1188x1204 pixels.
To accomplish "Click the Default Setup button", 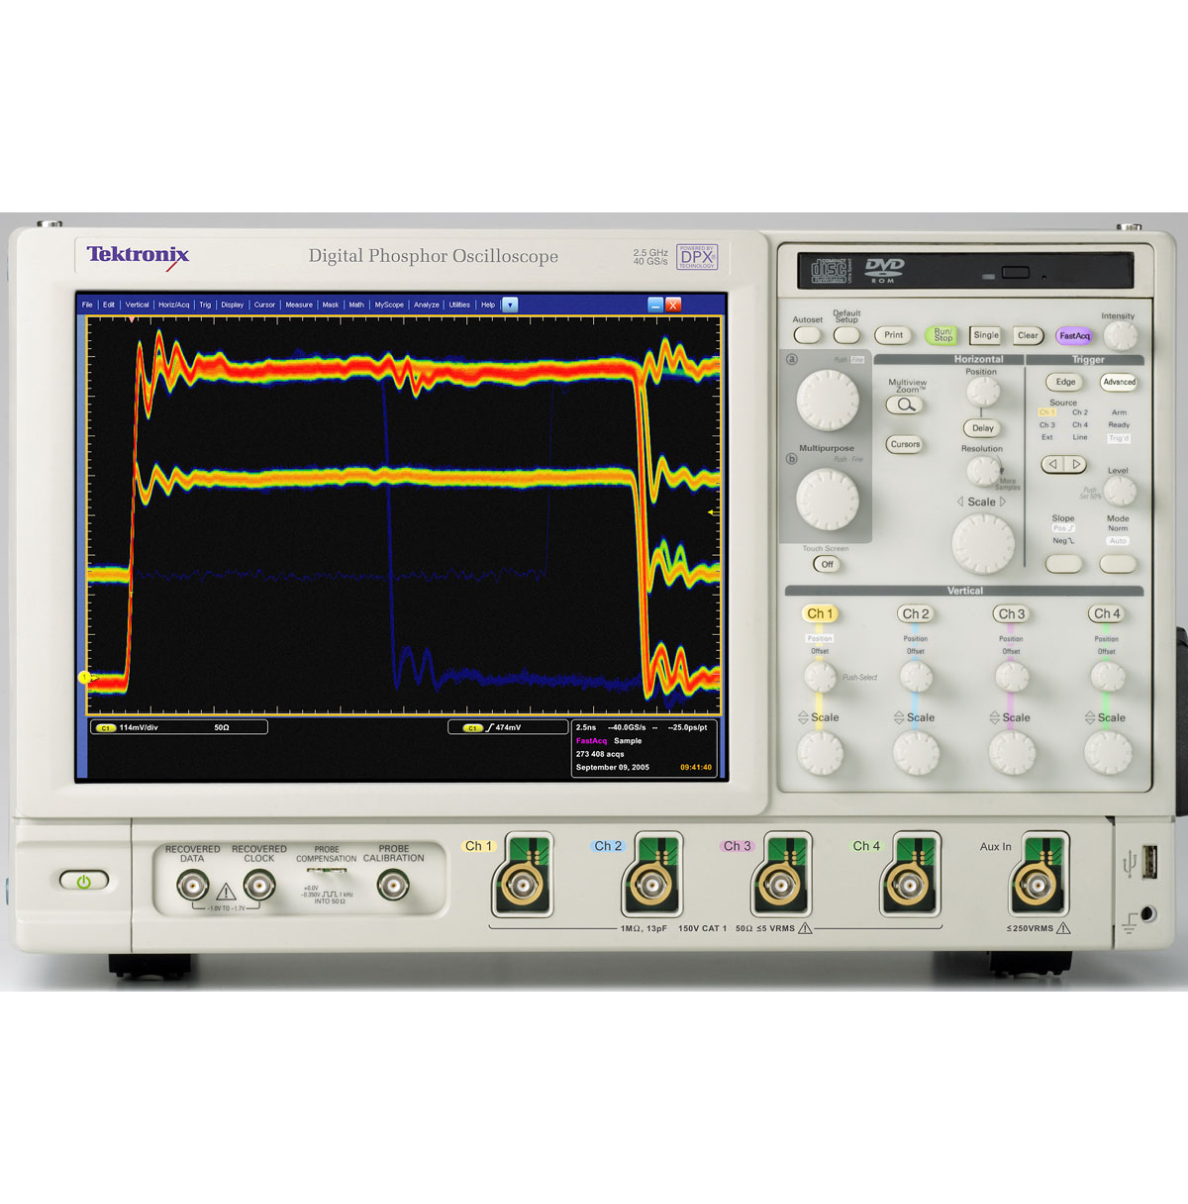I will (846, 336).
